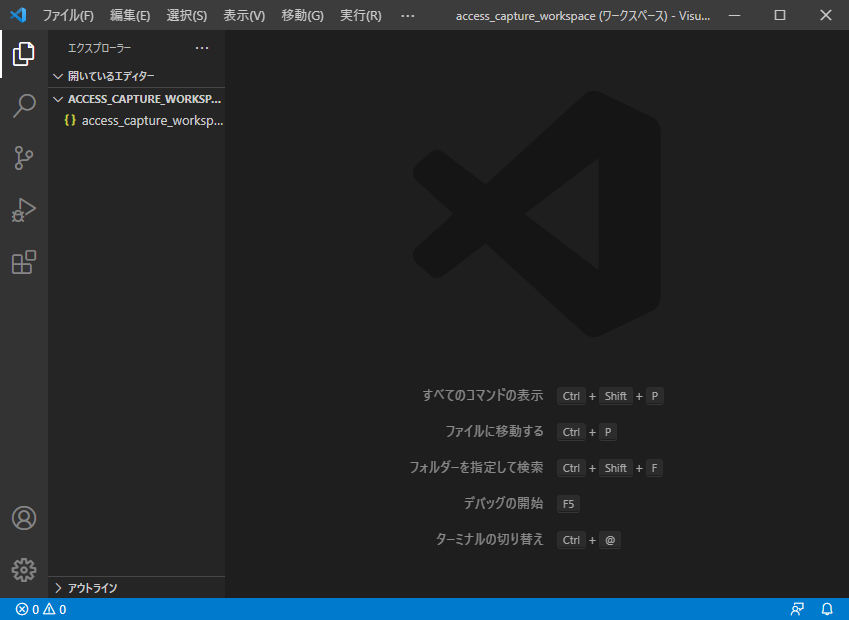Collapse the ACCESS_CAPTURE_WORKSP... folder section

point(136,99)
